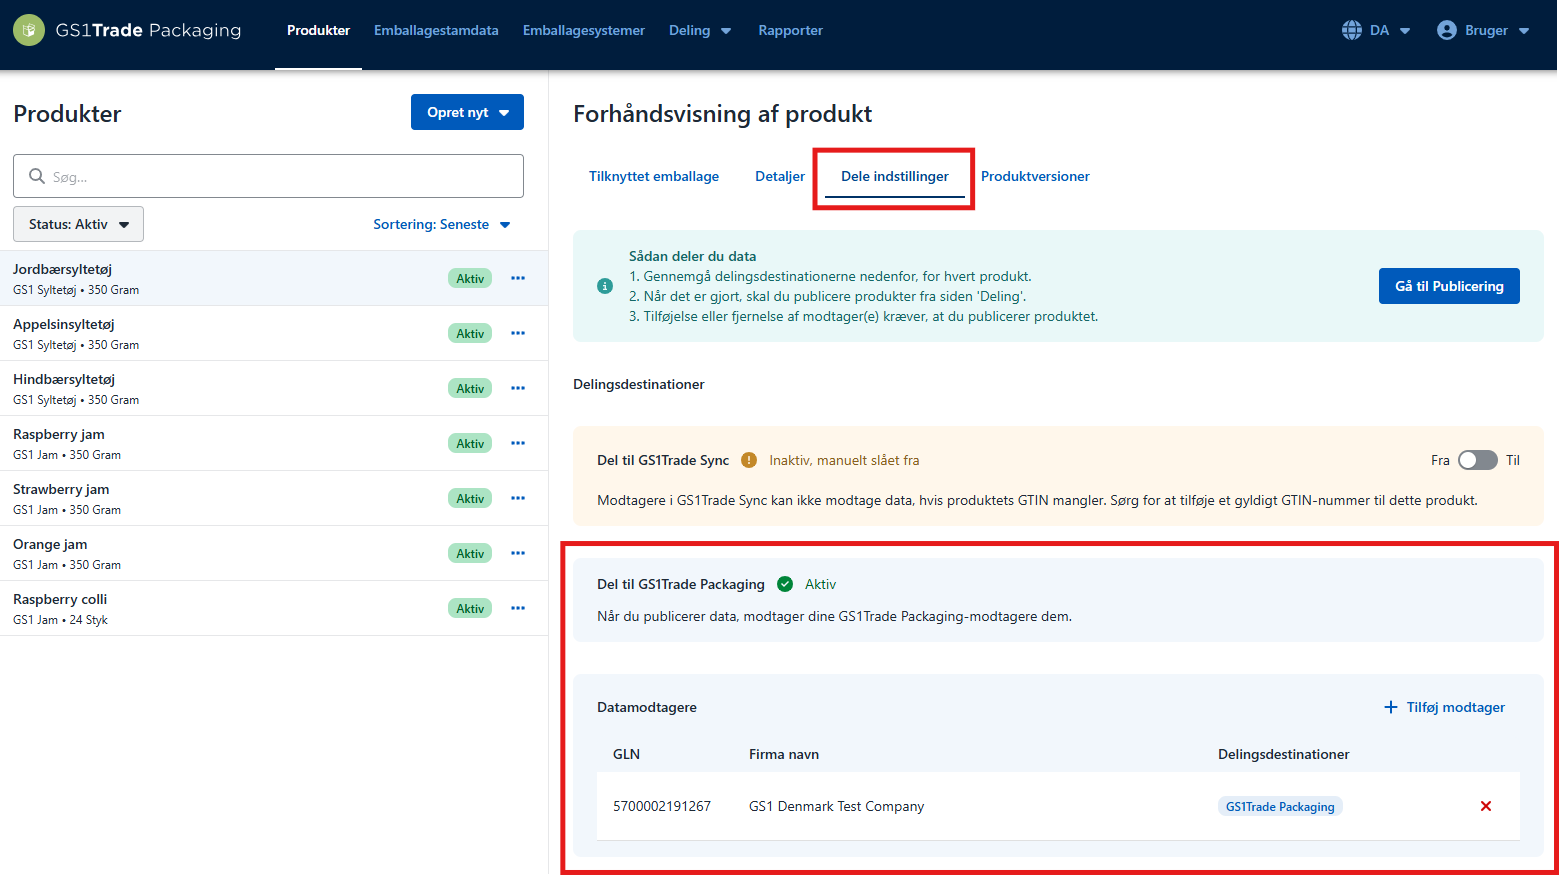Switch to the Produktversioner tab
The height and width of the screenshot is (876, 1559).
tap(1035, 176)
